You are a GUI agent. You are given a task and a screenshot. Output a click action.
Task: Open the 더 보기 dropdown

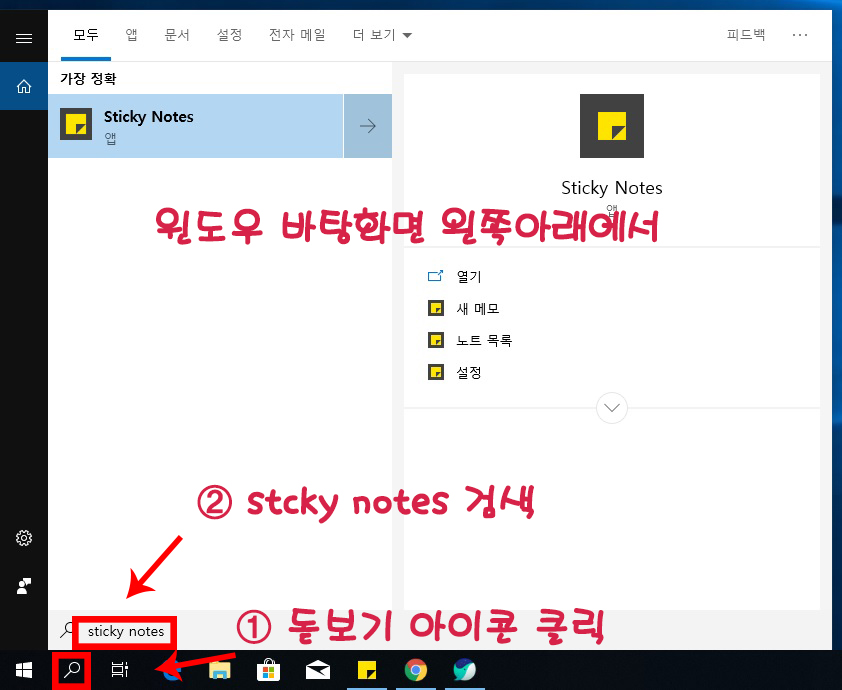click(x=382, y=35)
